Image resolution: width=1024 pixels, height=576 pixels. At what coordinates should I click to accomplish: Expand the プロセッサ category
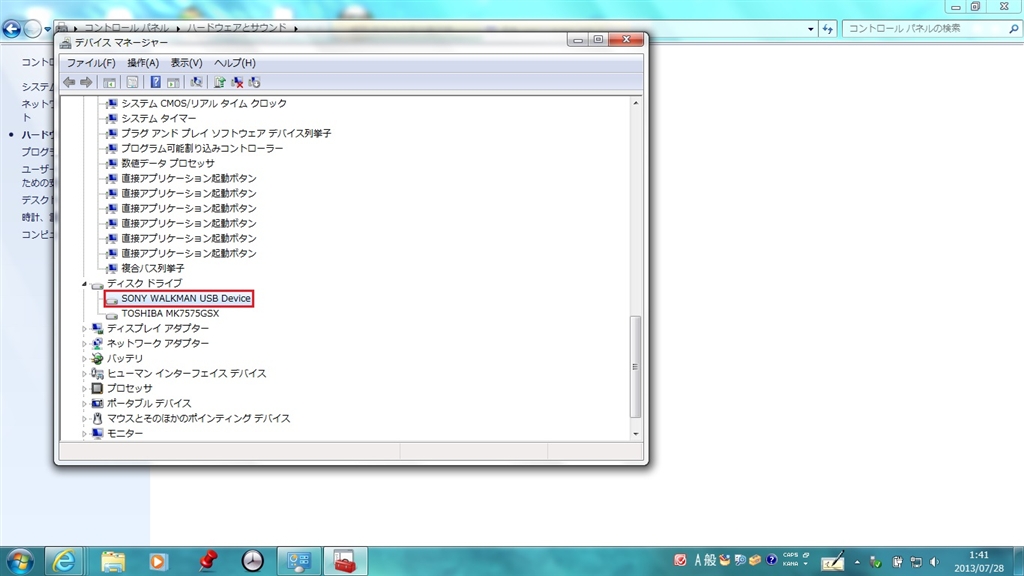coord(84,389)
